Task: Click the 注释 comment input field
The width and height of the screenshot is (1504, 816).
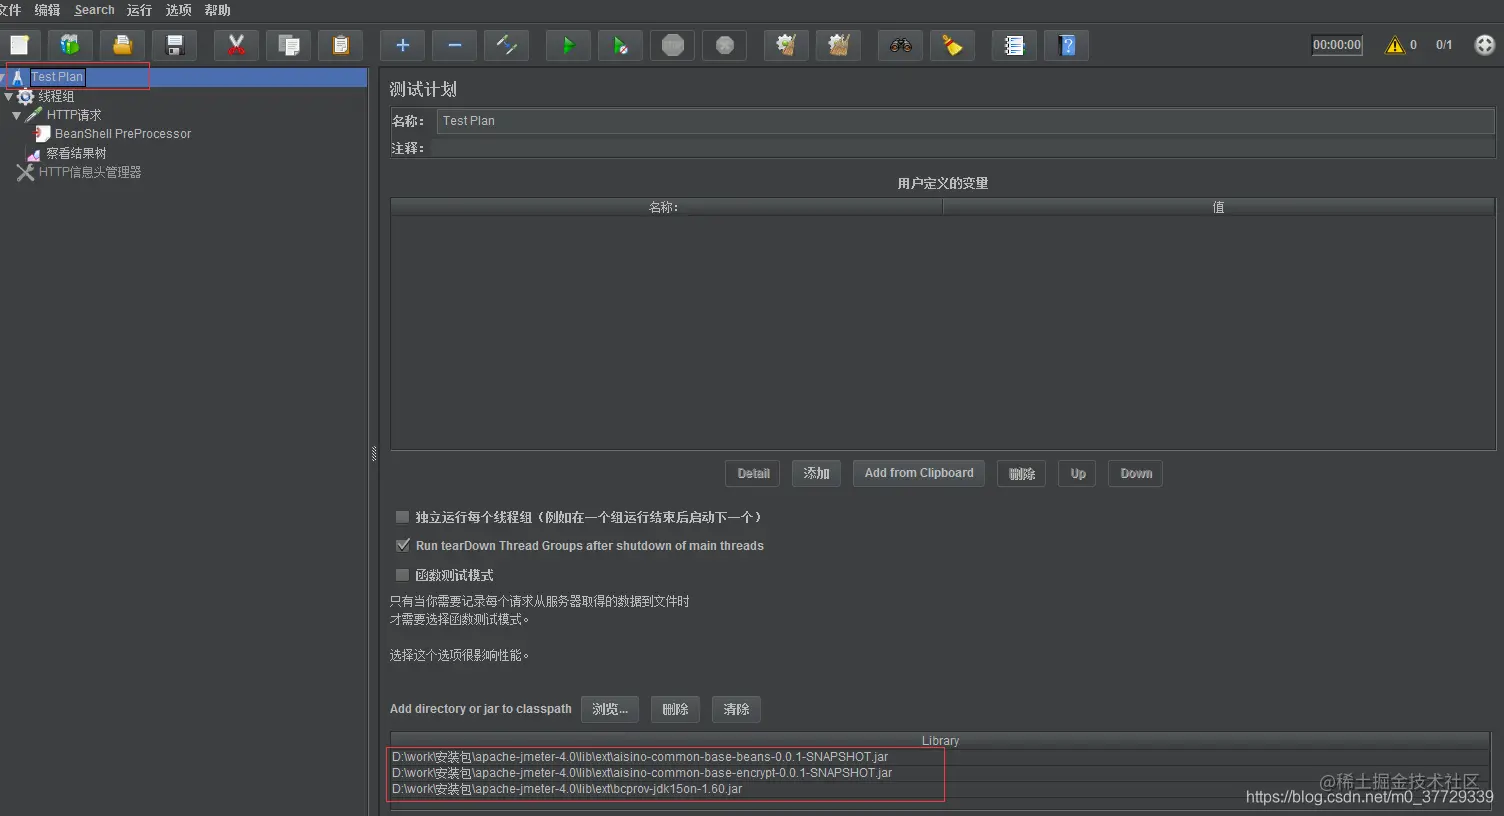Action: tap(962, 148)
